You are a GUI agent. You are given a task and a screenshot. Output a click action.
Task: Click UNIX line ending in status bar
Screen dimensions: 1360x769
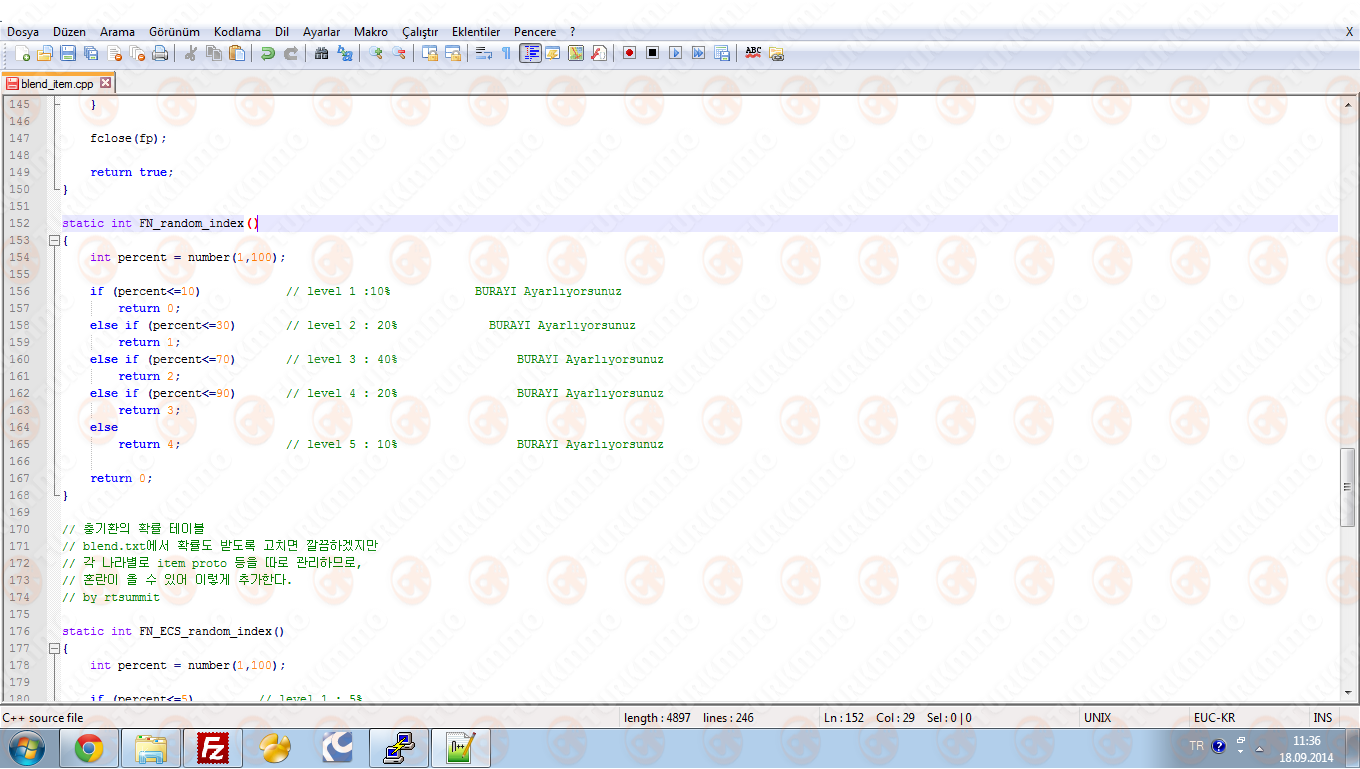(x=1097, y=718)
